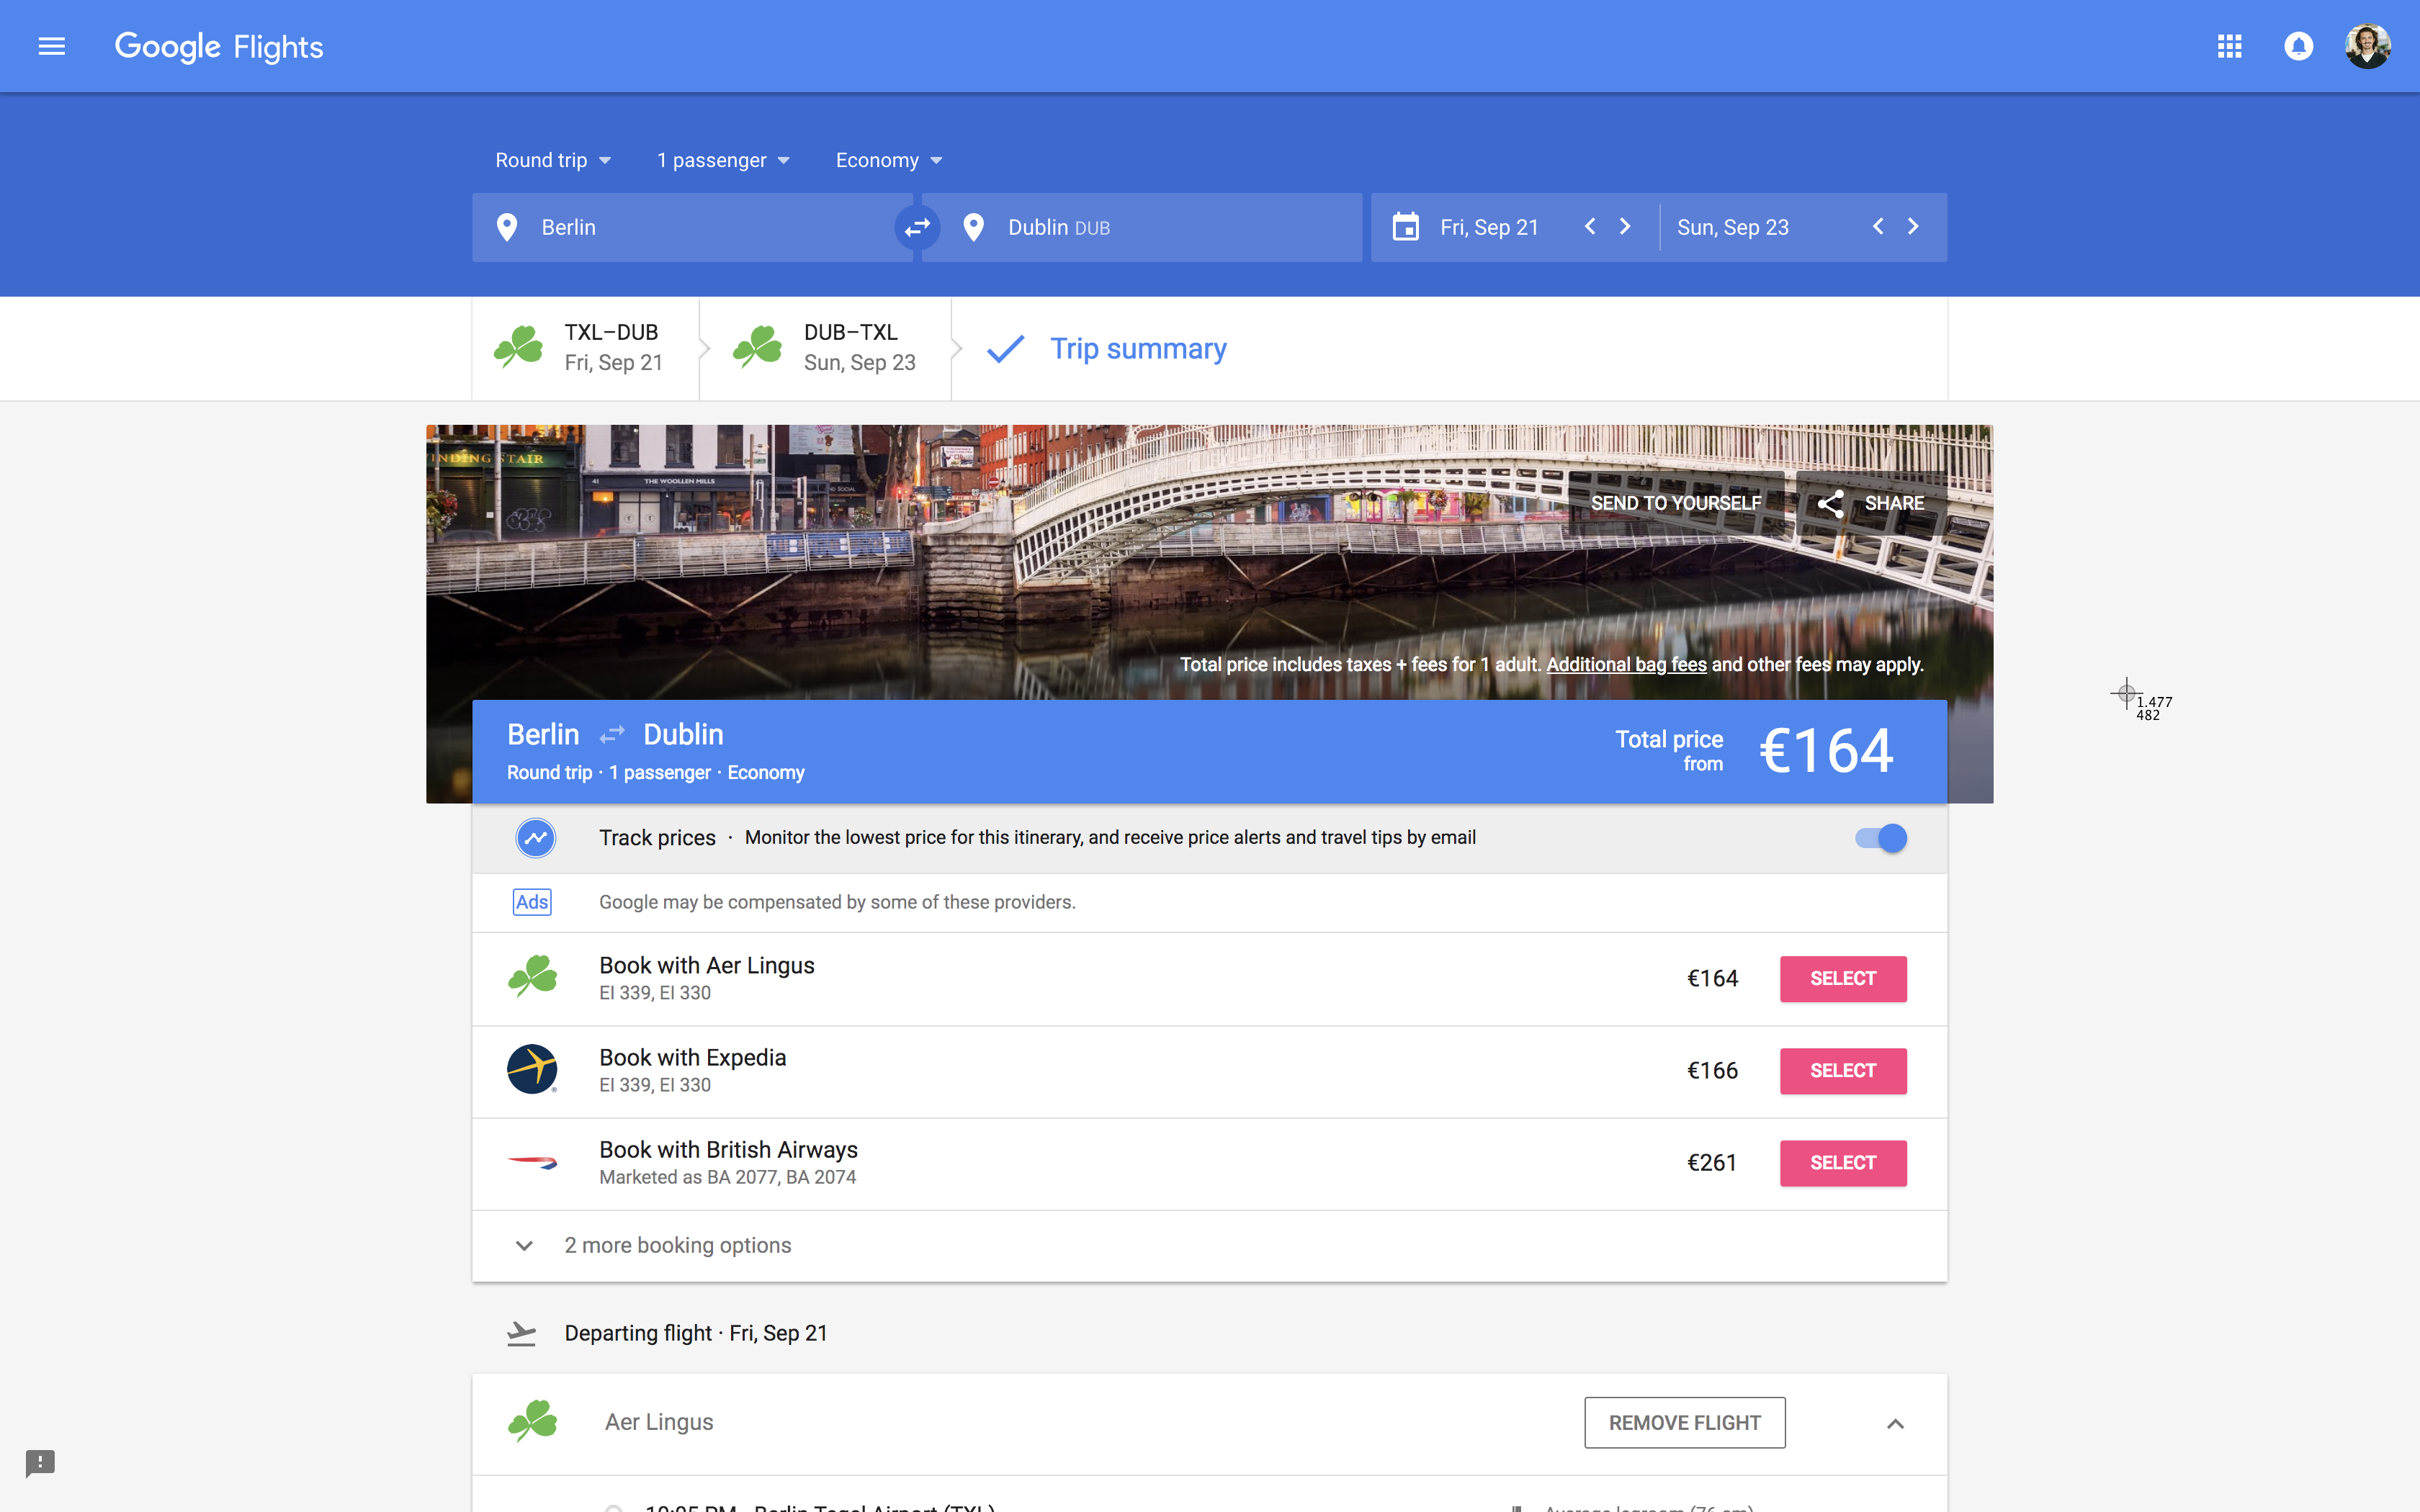2420x1512 pixels.
Task: Click the calendar icon beside the departure date
Action: pyautogui.click(x=1406, y=227)
